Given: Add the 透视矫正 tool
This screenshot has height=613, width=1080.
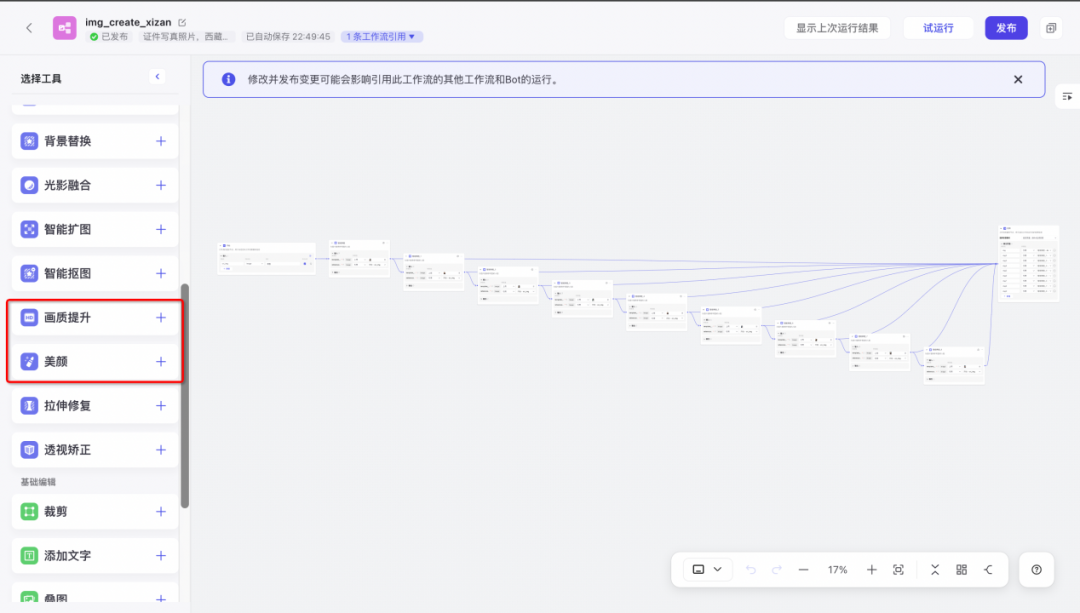Looking at the screenshot, I should (160, 450).
